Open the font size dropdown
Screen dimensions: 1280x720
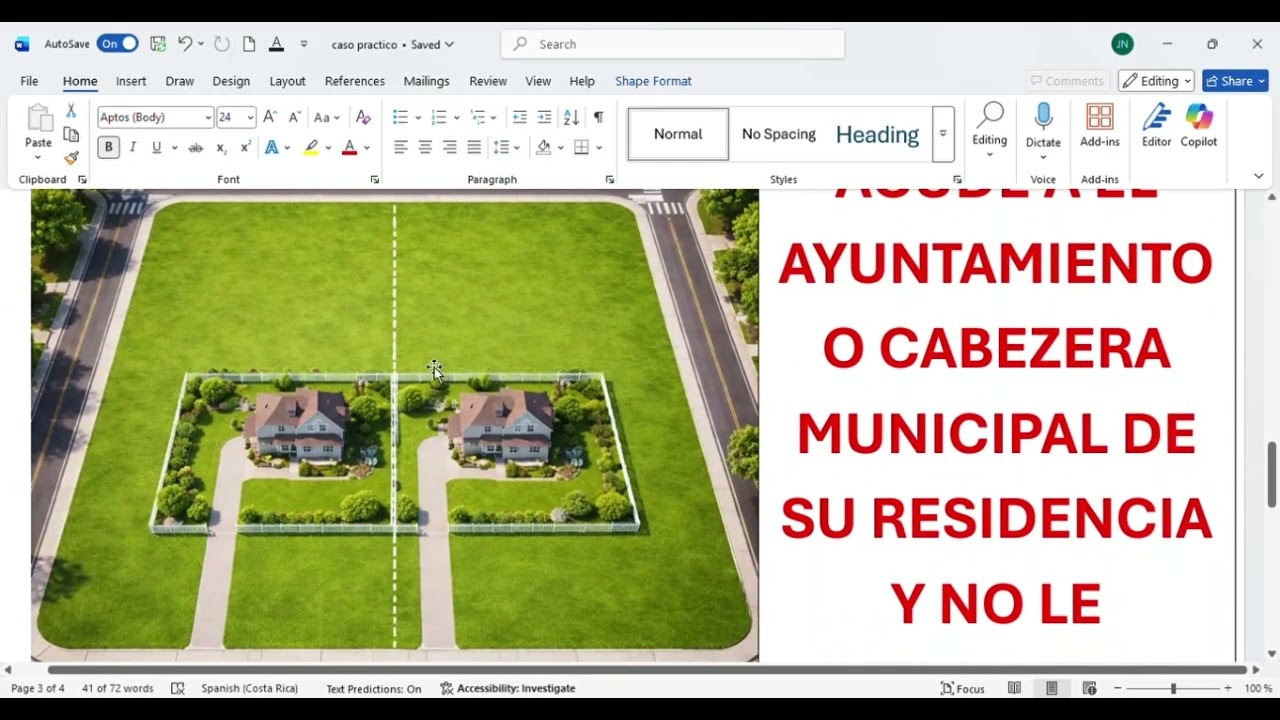click(250, 117)
